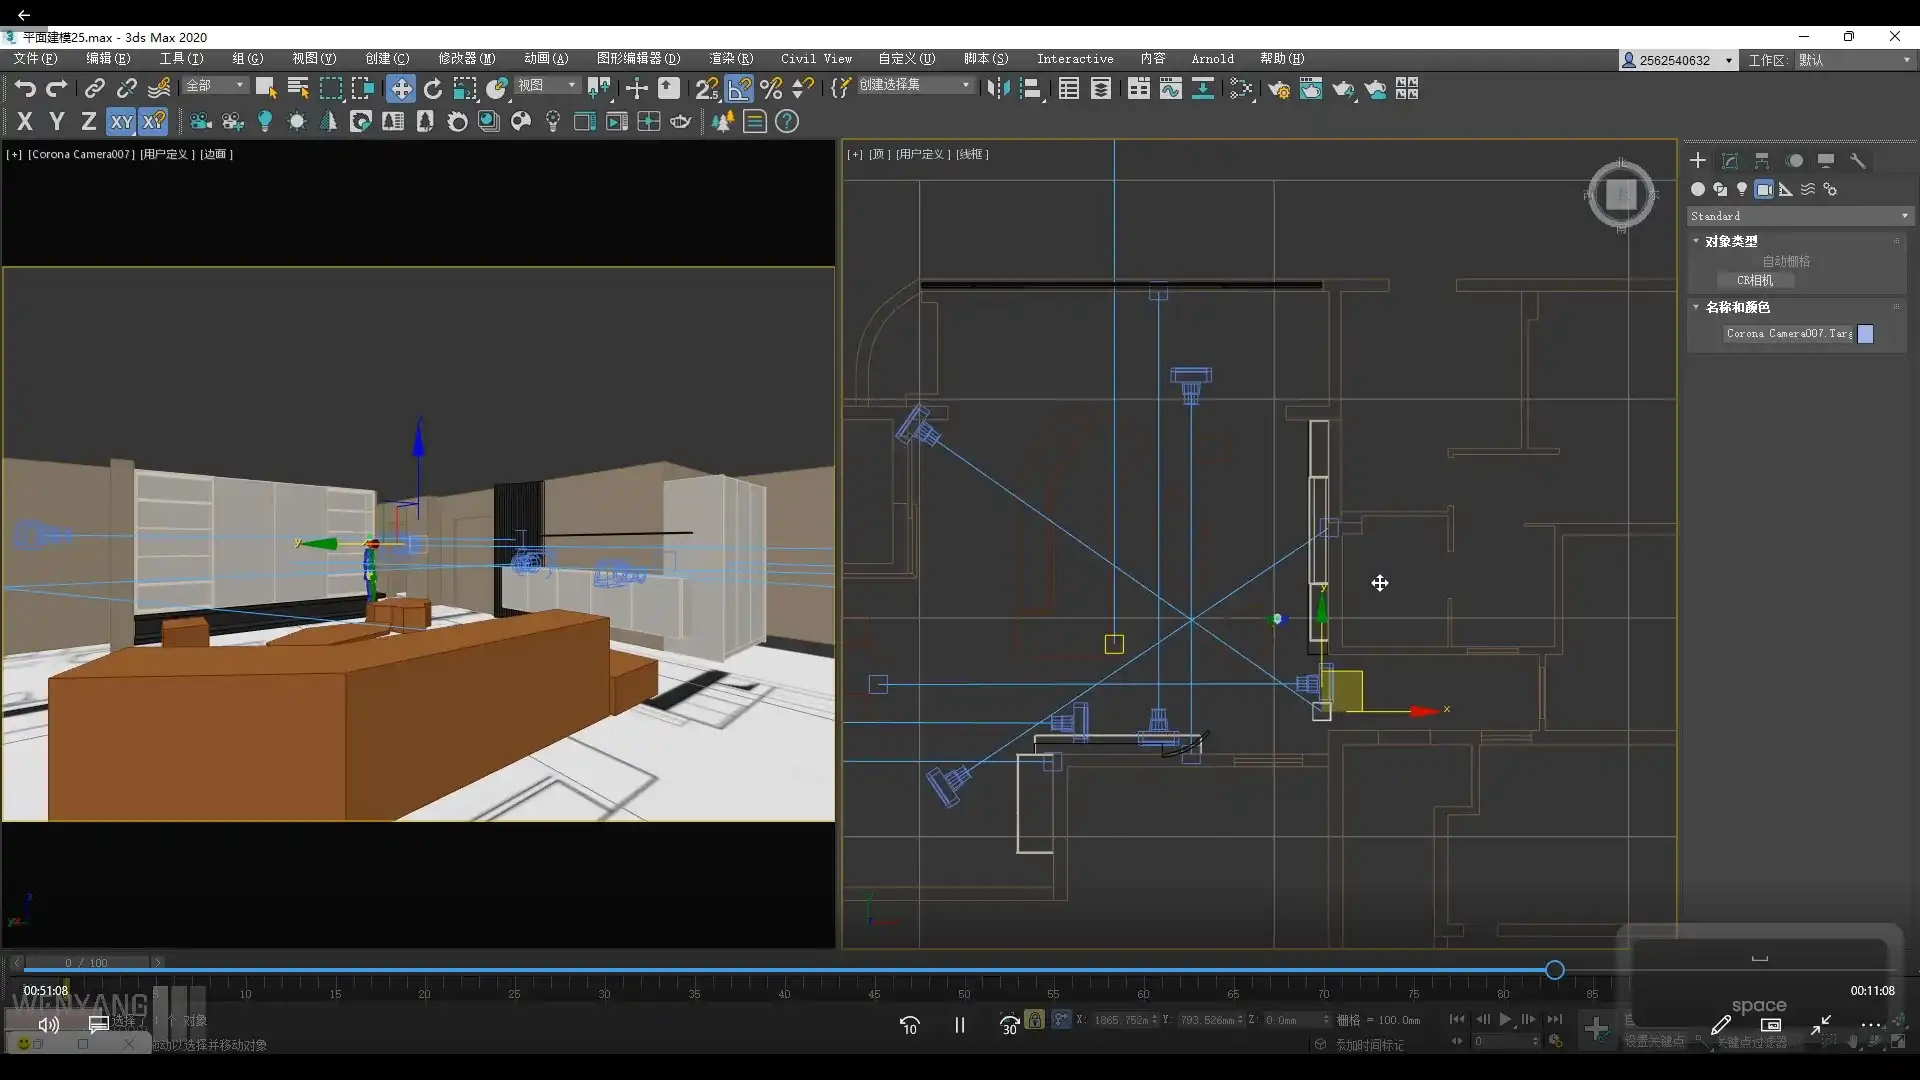Open the 全部 selection filter dropdown

[x=214, y=86]
